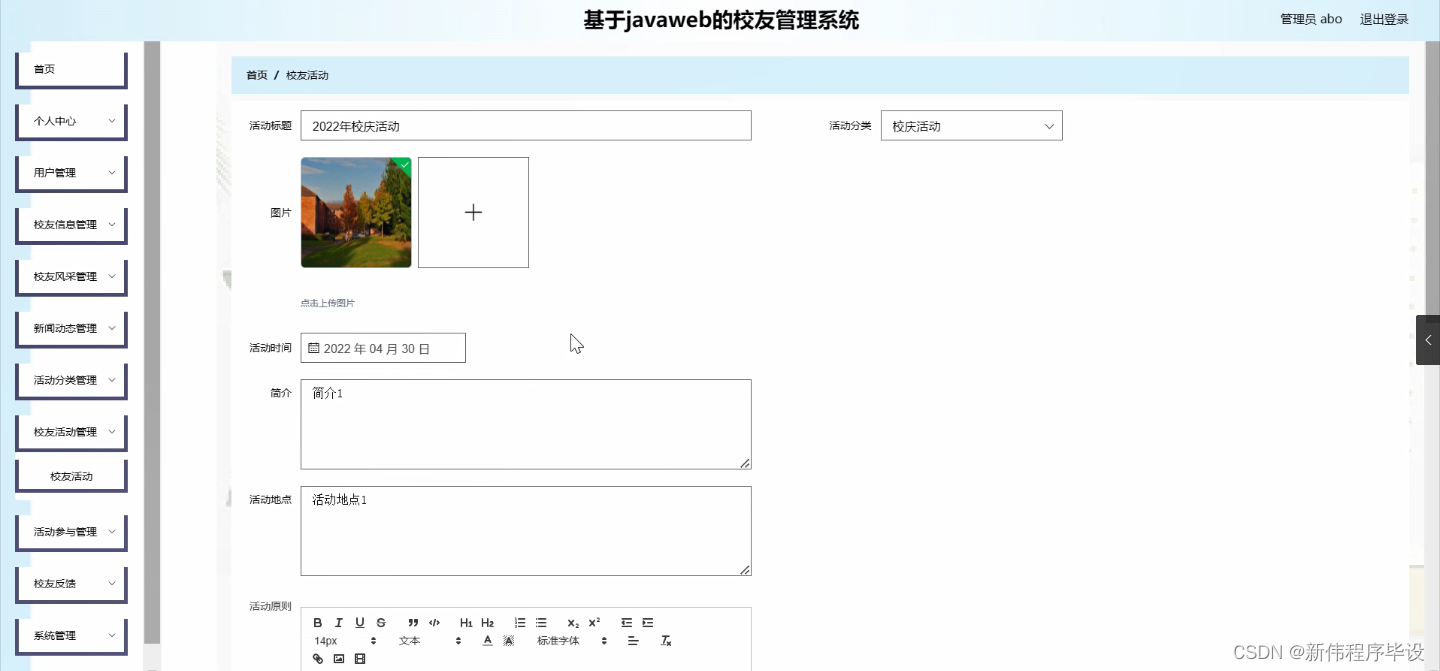This screenshot has width=1440, height=671.
Task: Expand the 用户管理 sidebar menu
Action: pos(70,172)
